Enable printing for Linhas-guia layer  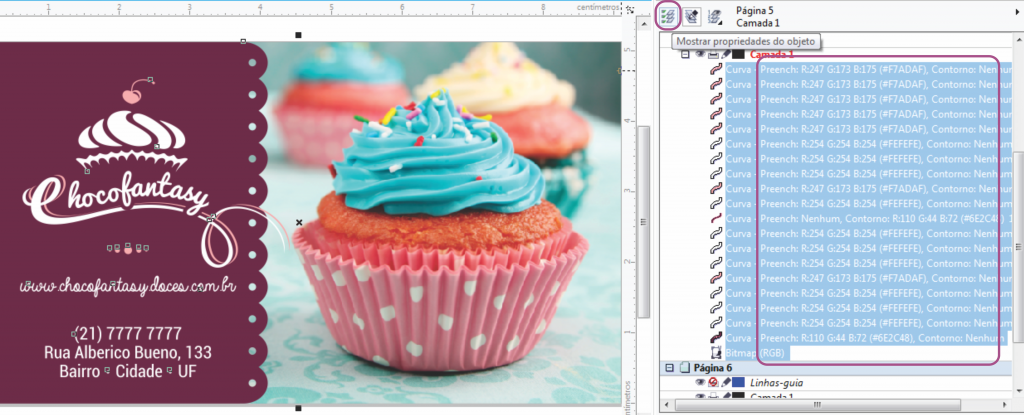pyautogui.click(x=713, y=382)
